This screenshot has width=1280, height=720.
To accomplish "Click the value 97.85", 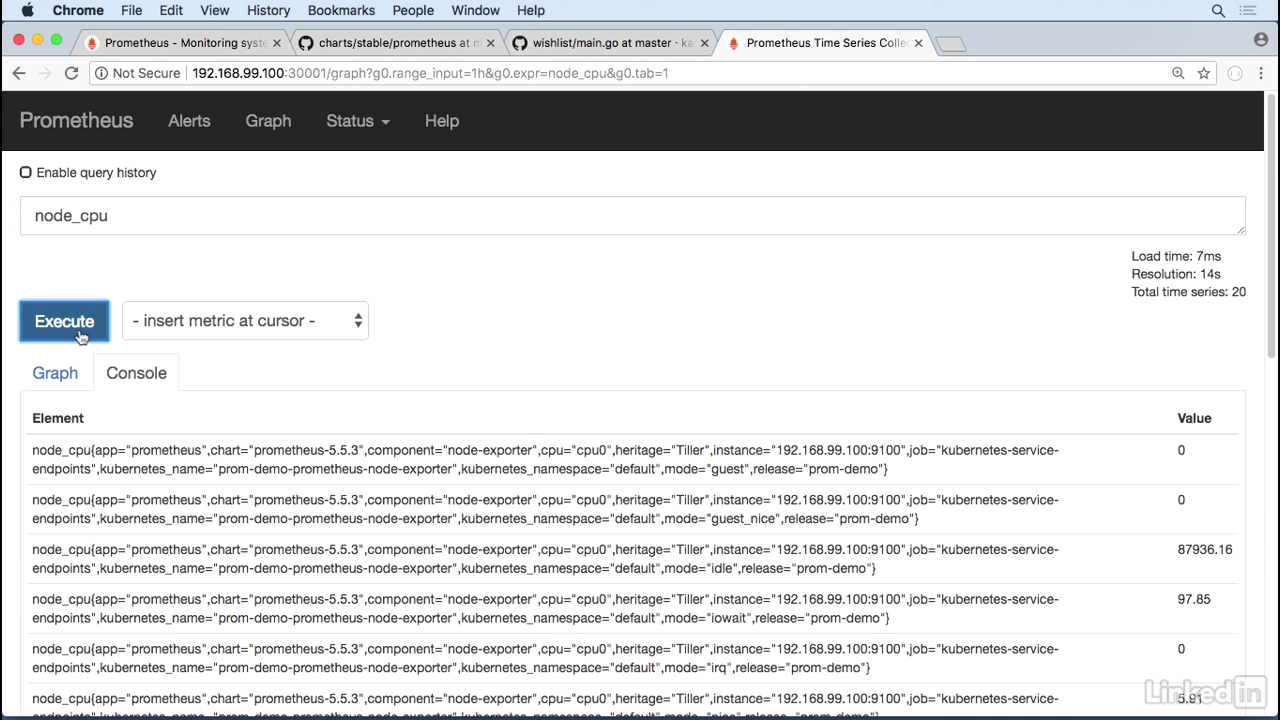I will pos(1194,600).
